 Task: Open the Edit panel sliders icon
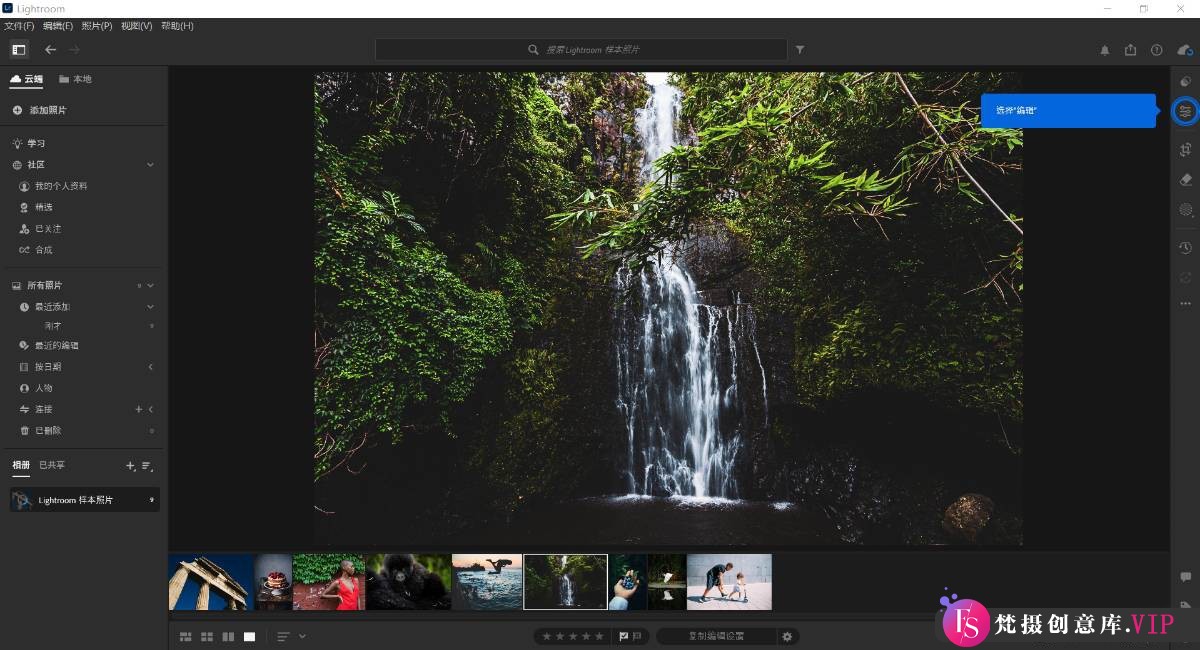tap(1185, 110)
